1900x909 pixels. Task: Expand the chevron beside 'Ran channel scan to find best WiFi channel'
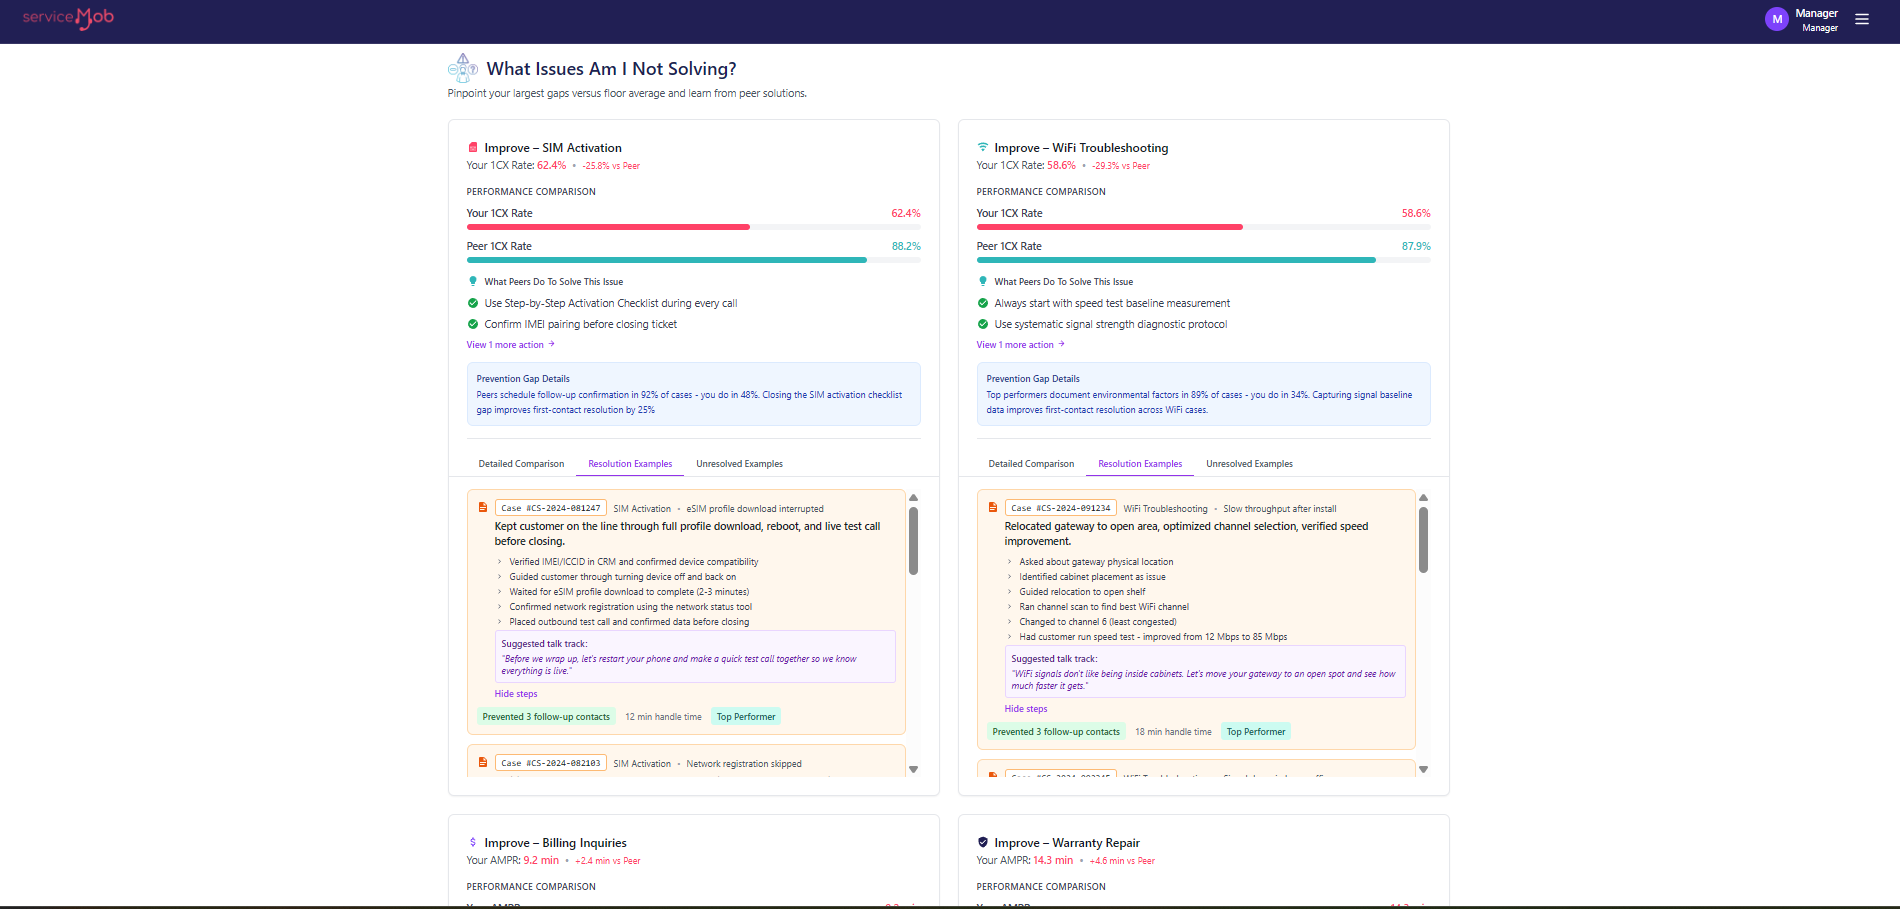click(1008, 606)
